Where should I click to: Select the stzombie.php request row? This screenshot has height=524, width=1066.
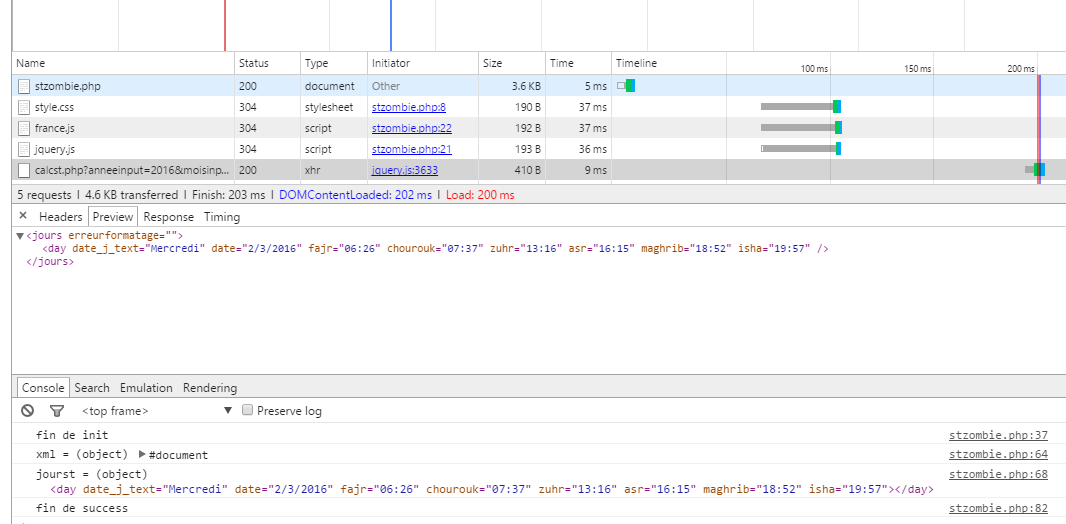pyautogui.click(x=538, y=86)
